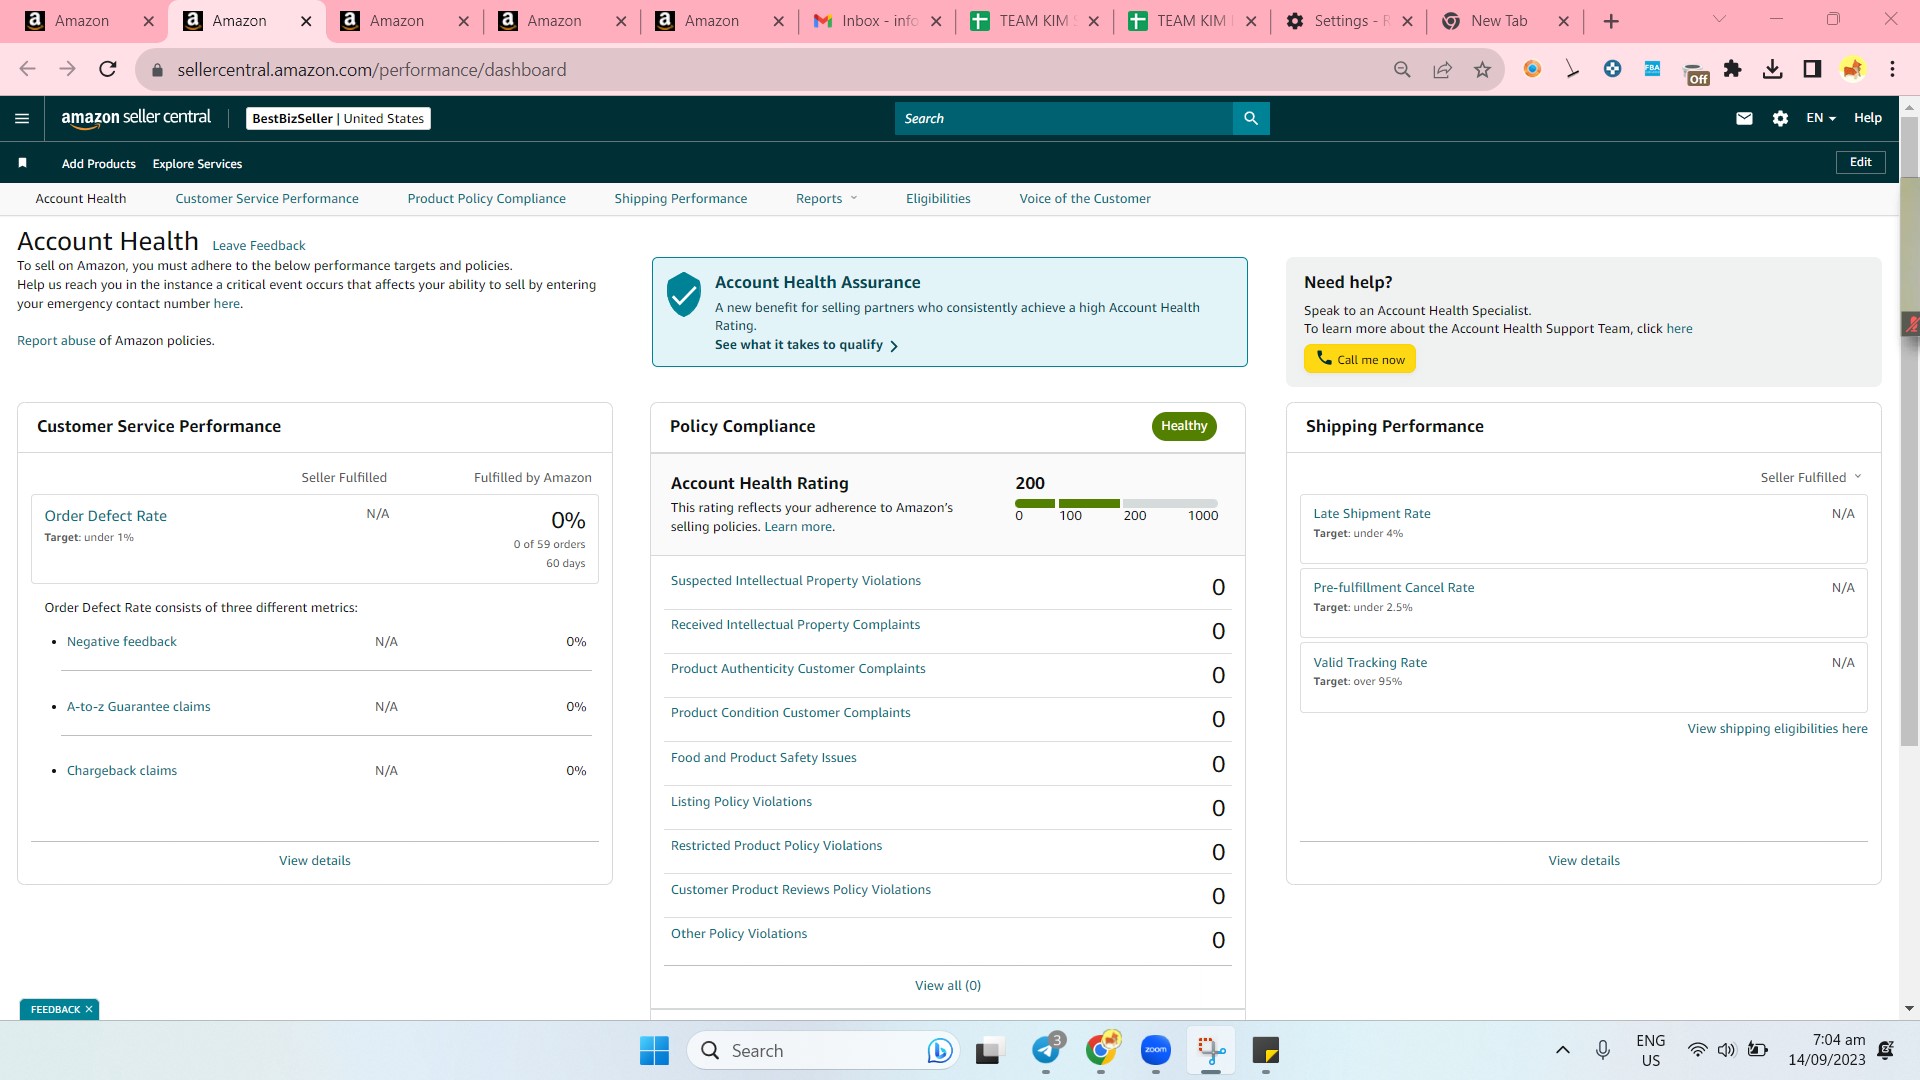Viewport: 1920px width, 1080px height.
Task: Open a new browser tab with plus icon
Action: click(x=1611, y=21)
